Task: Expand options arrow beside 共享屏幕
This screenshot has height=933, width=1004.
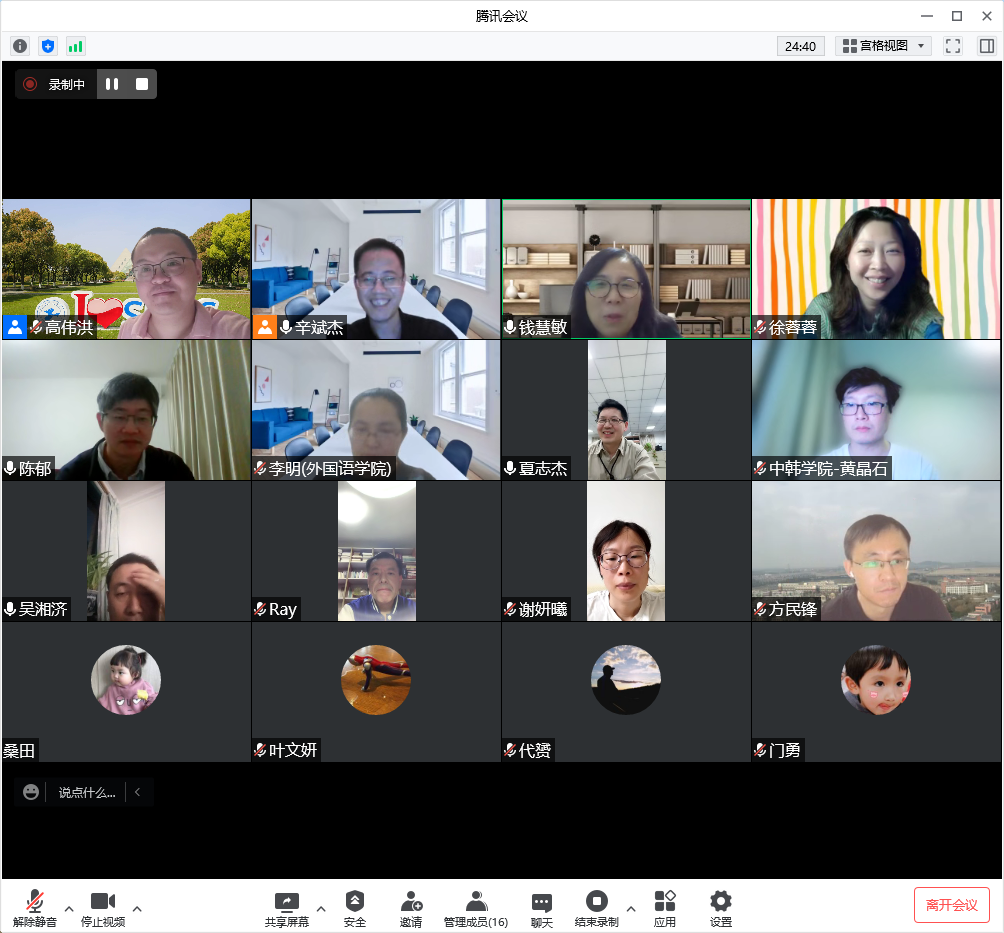Action: 321,908
